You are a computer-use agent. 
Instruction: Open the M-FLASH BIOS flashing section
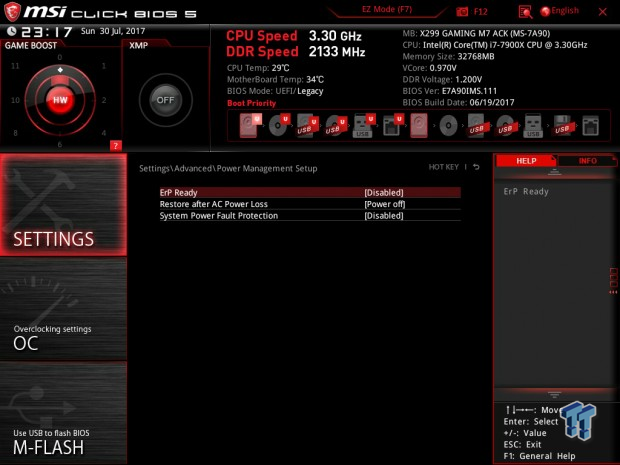[63, 413]
